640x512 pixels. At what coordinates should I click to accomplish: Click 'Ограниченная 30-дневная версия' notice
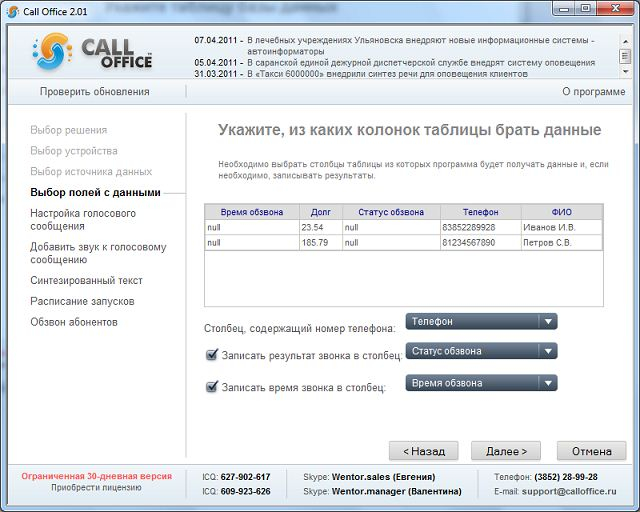pos(97,476)
